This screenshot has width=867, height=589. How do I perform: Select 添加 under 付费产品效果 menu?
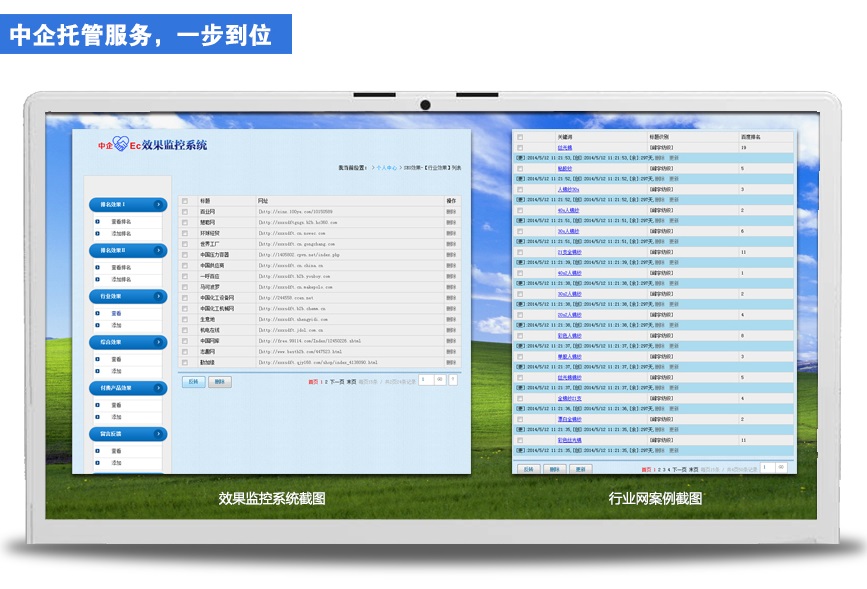click(116, 416)
